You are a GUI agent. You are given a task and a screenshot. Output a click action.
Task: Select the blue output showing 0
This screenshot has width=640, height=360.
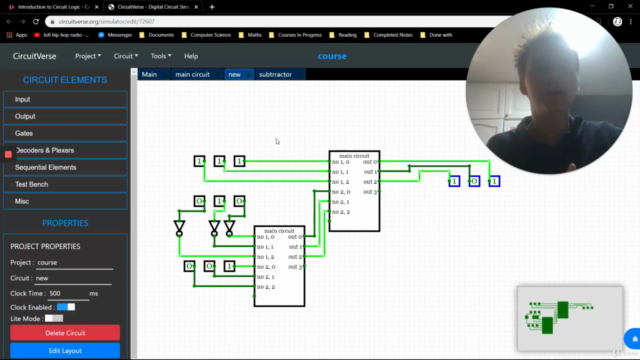474,181
